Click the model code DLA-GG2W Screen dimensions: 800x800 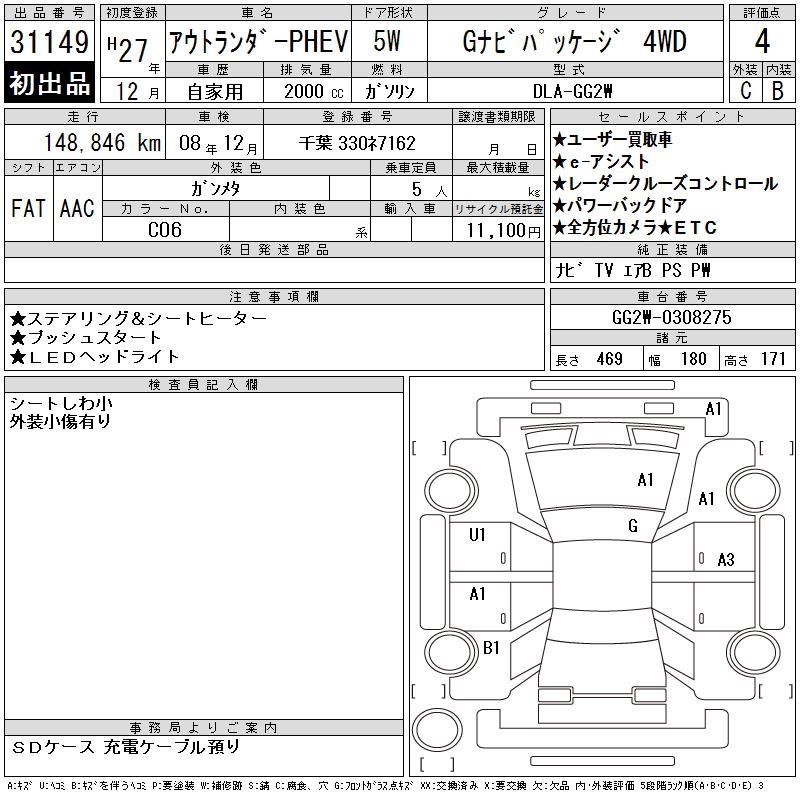click(574, 91)
